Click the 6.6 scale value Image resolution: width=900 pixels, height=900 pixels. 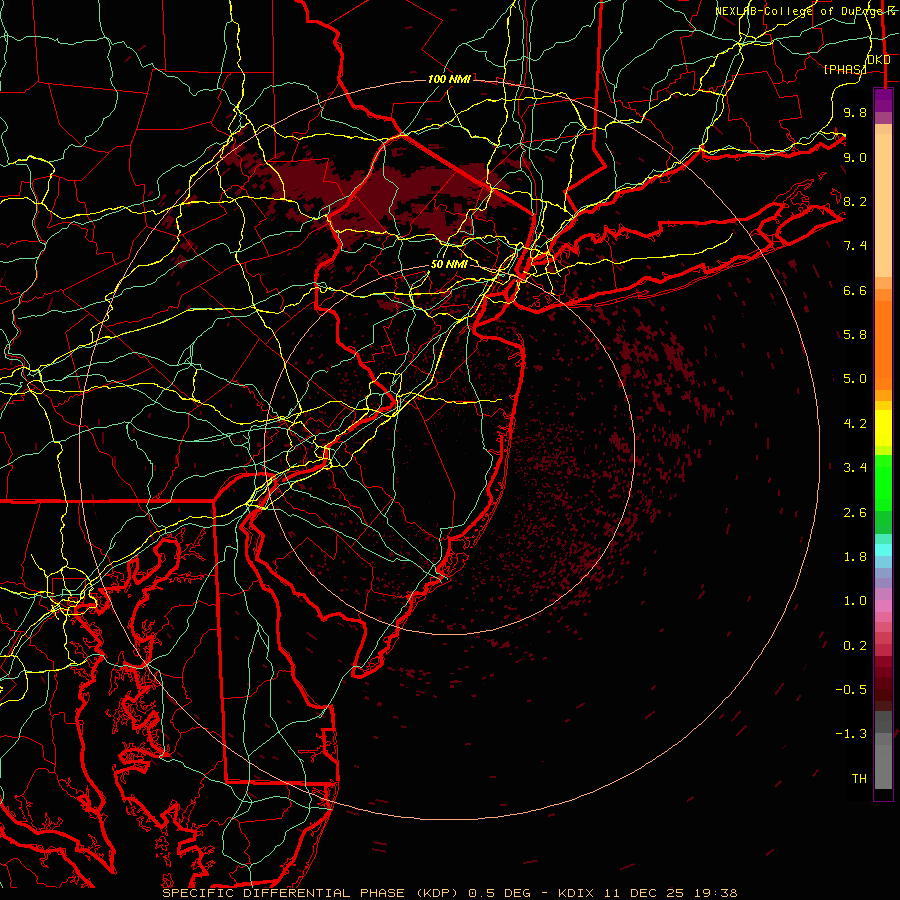855,290
